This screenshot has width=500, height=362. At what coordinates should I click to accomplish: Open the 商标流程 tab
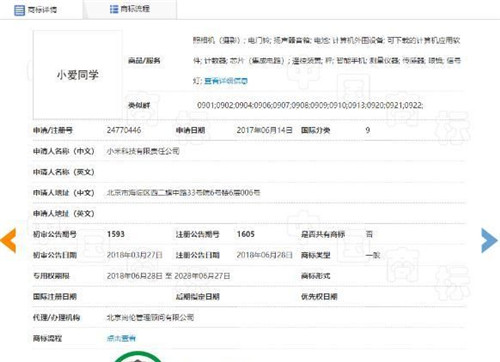pos(130,9)
